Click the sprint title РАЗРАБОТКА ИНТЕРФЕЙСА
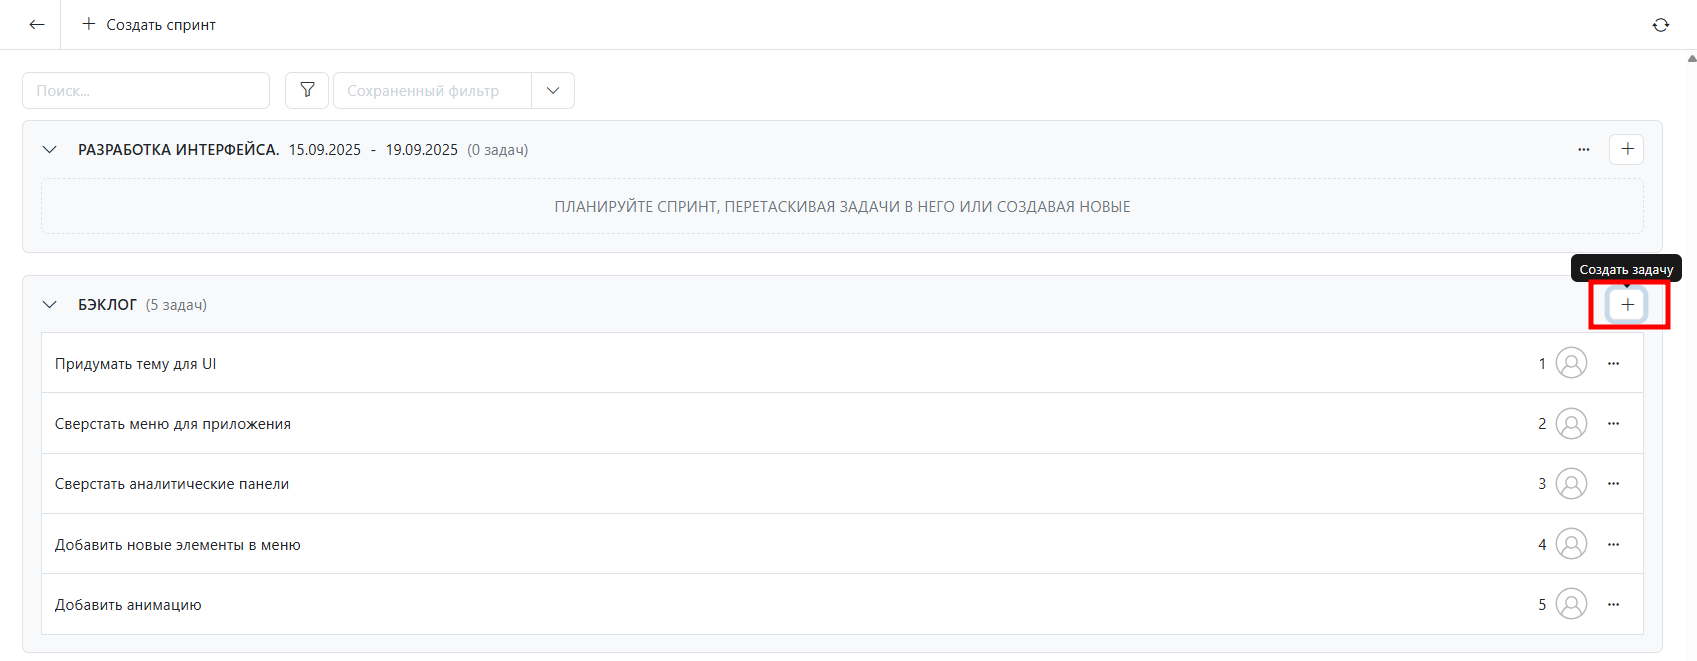1697x661 pixels. 179,149
